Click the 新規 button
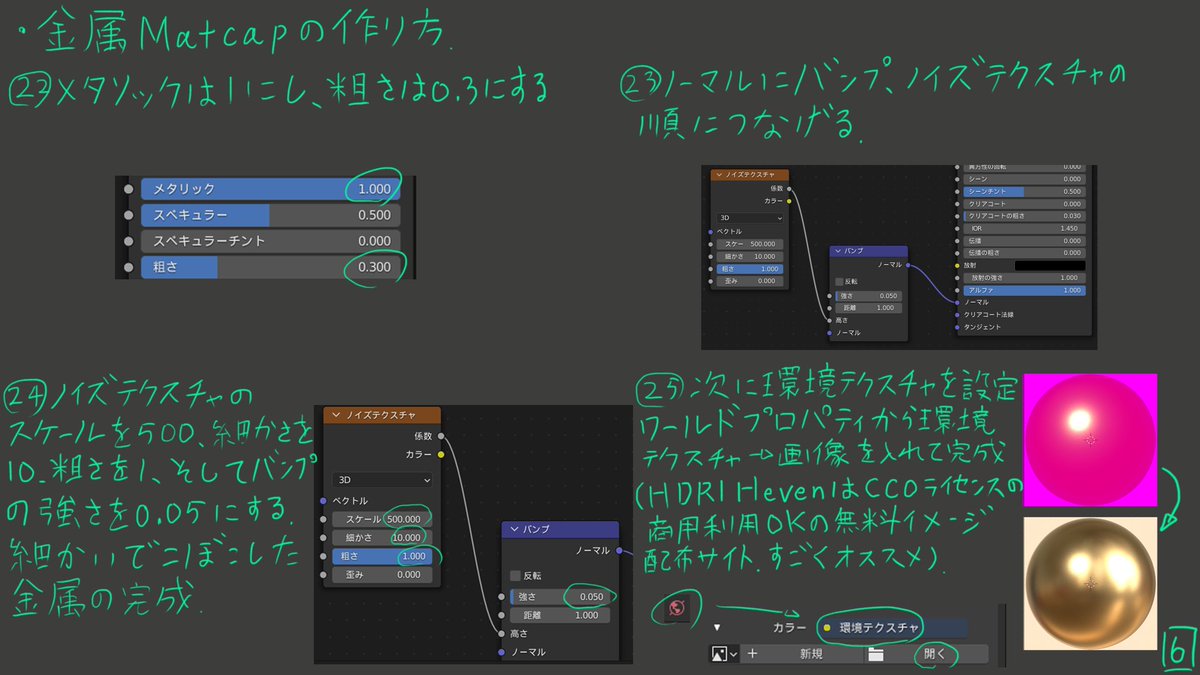The height and width of the screenshot is (675, 1200). coord(802,654)
